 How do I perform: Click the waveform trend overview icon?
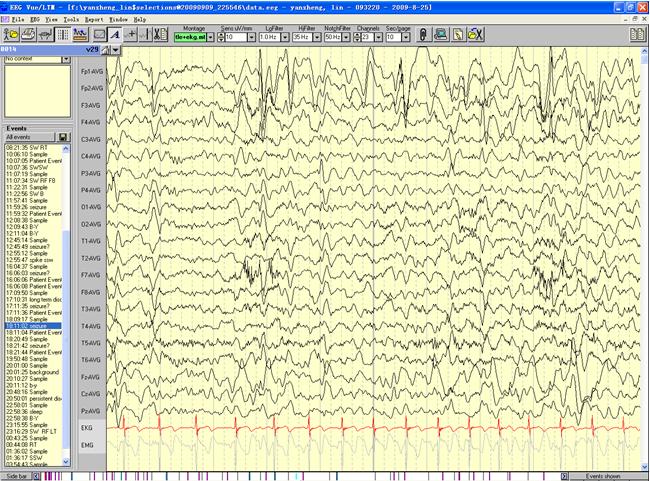[x=80, y=35]
